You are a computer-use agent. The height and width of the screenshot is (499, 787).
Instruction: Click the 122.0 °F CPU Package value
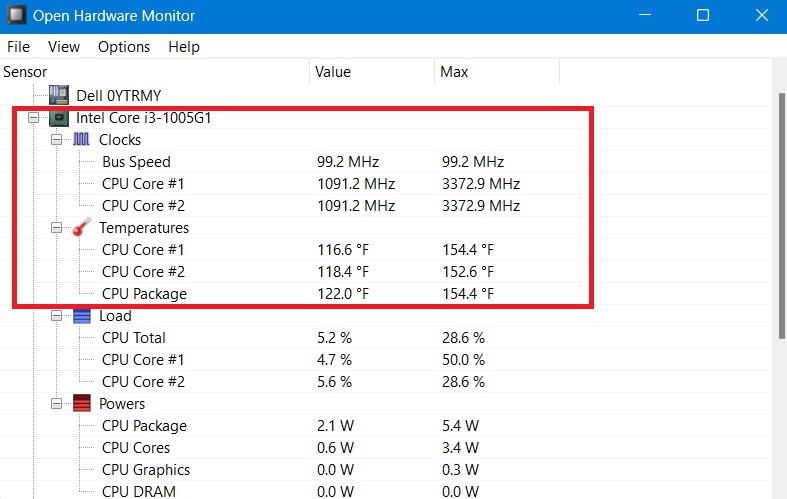click(x=343, y=294)
